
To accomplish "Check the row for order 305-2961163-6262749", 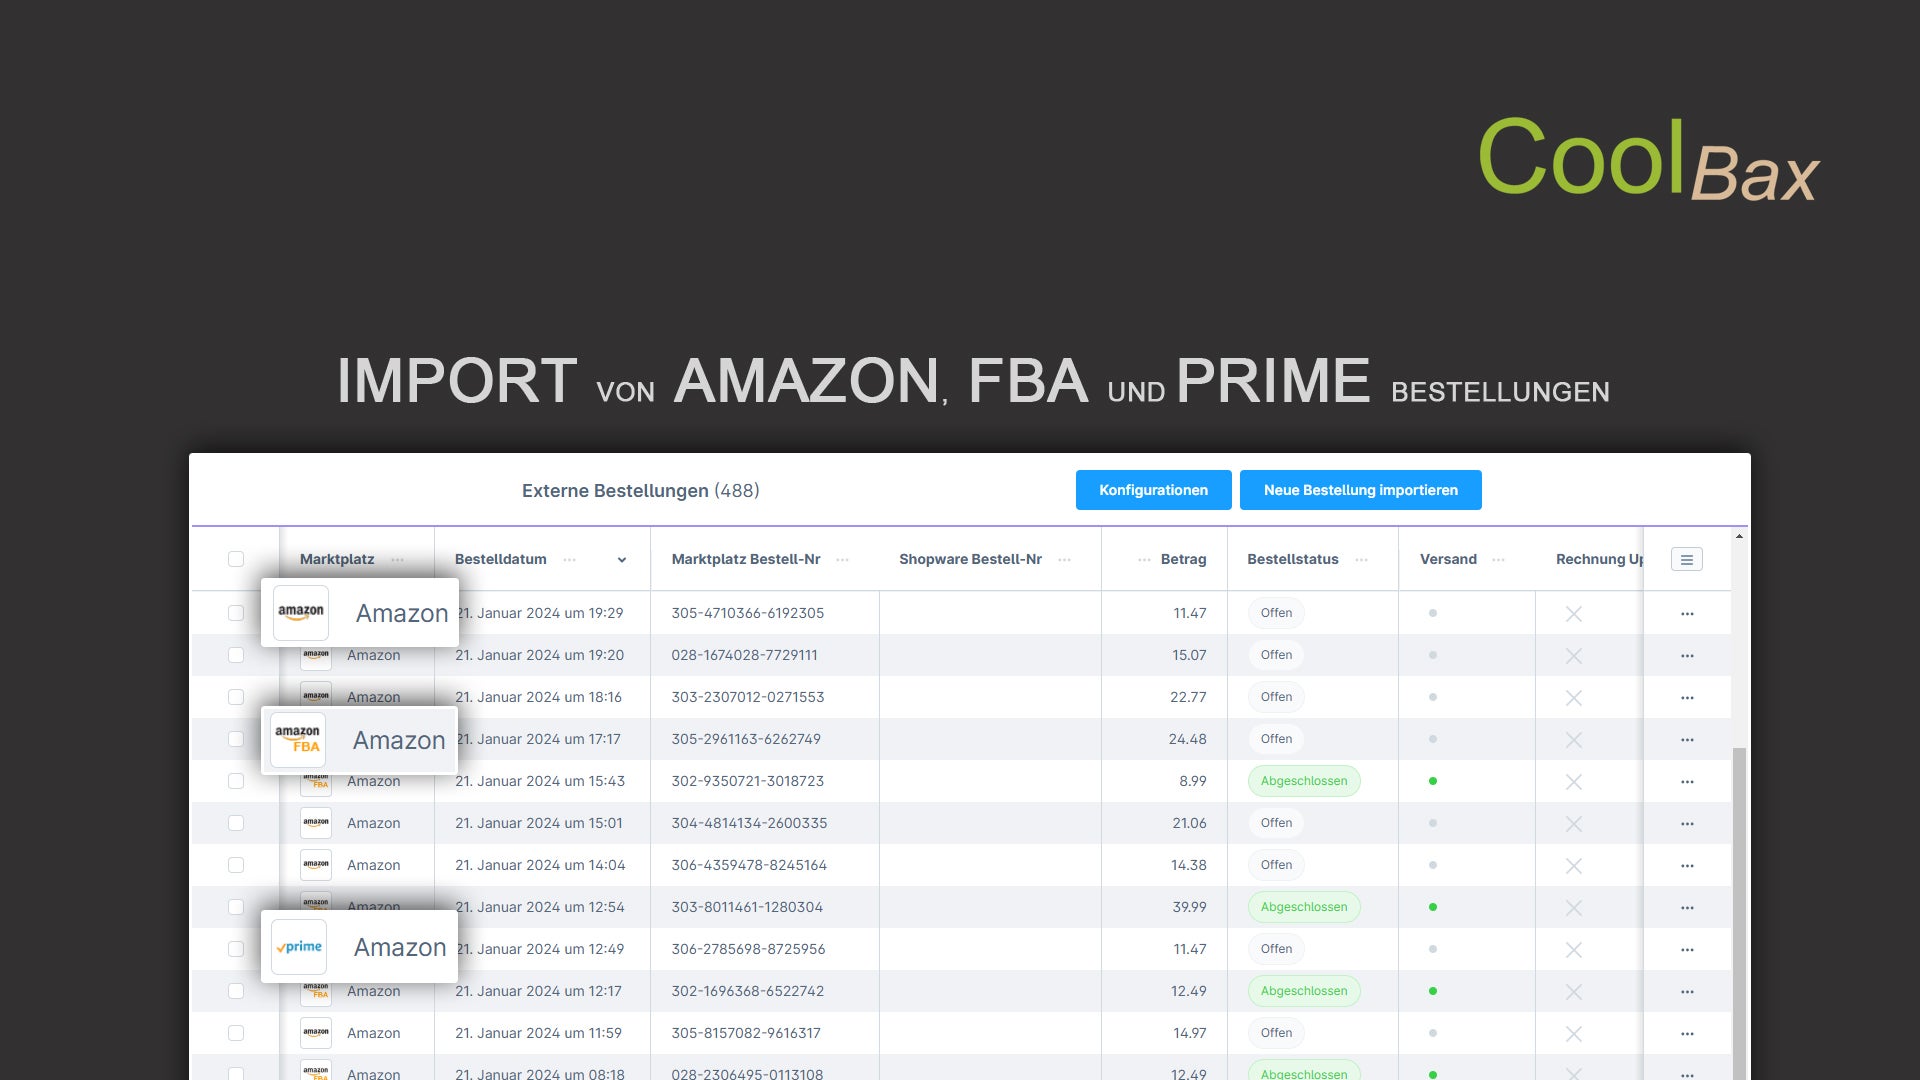I will pyautogui.click(x=236, y=739).
